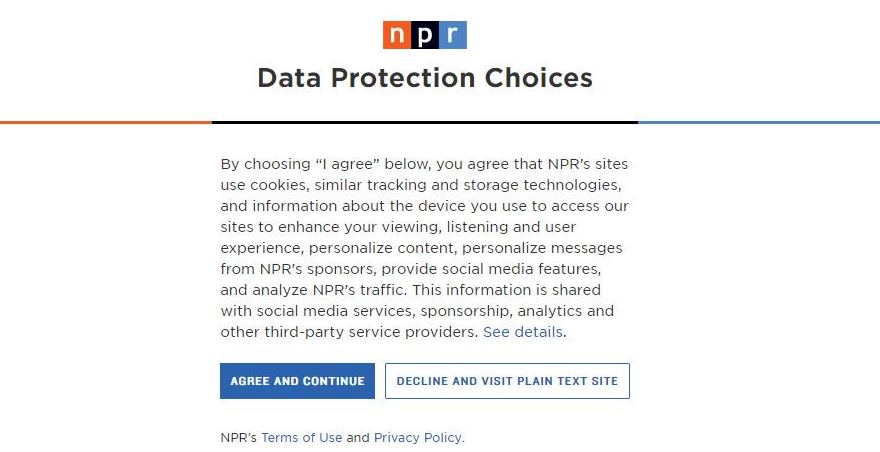Click the blue "r" block in the NPR logo
This screenshot has height=452, width=880.
click(453, 35)
